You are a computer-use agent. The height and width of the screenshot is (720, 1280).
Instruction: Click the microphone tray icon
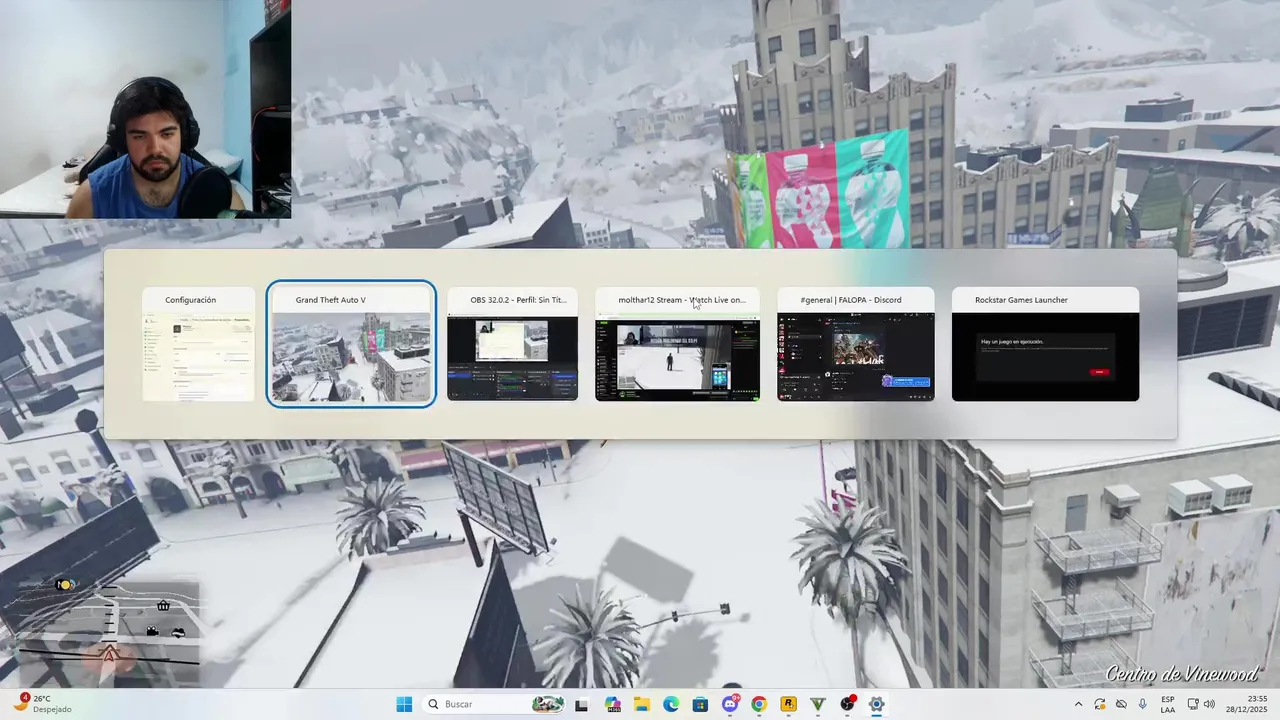pyautogui.click(x=1142, y=704)
